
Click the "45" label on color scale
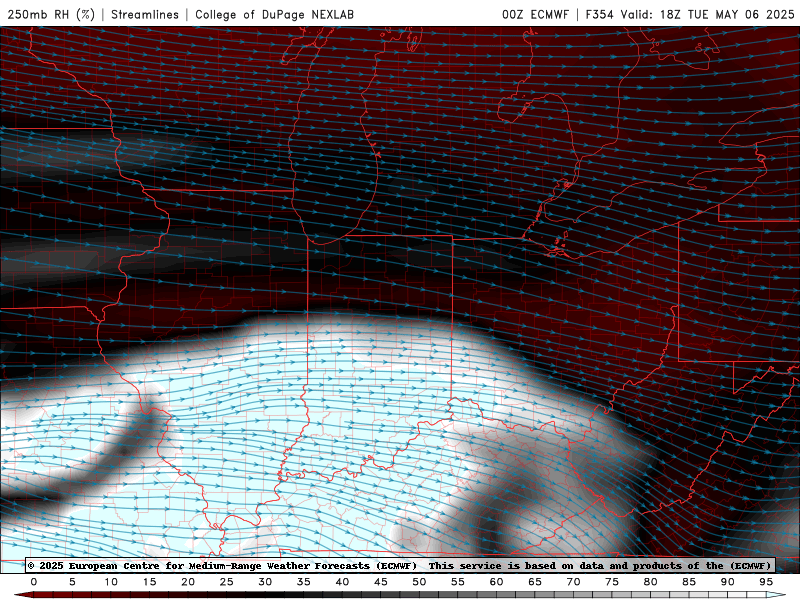click(x=381, y=582)
